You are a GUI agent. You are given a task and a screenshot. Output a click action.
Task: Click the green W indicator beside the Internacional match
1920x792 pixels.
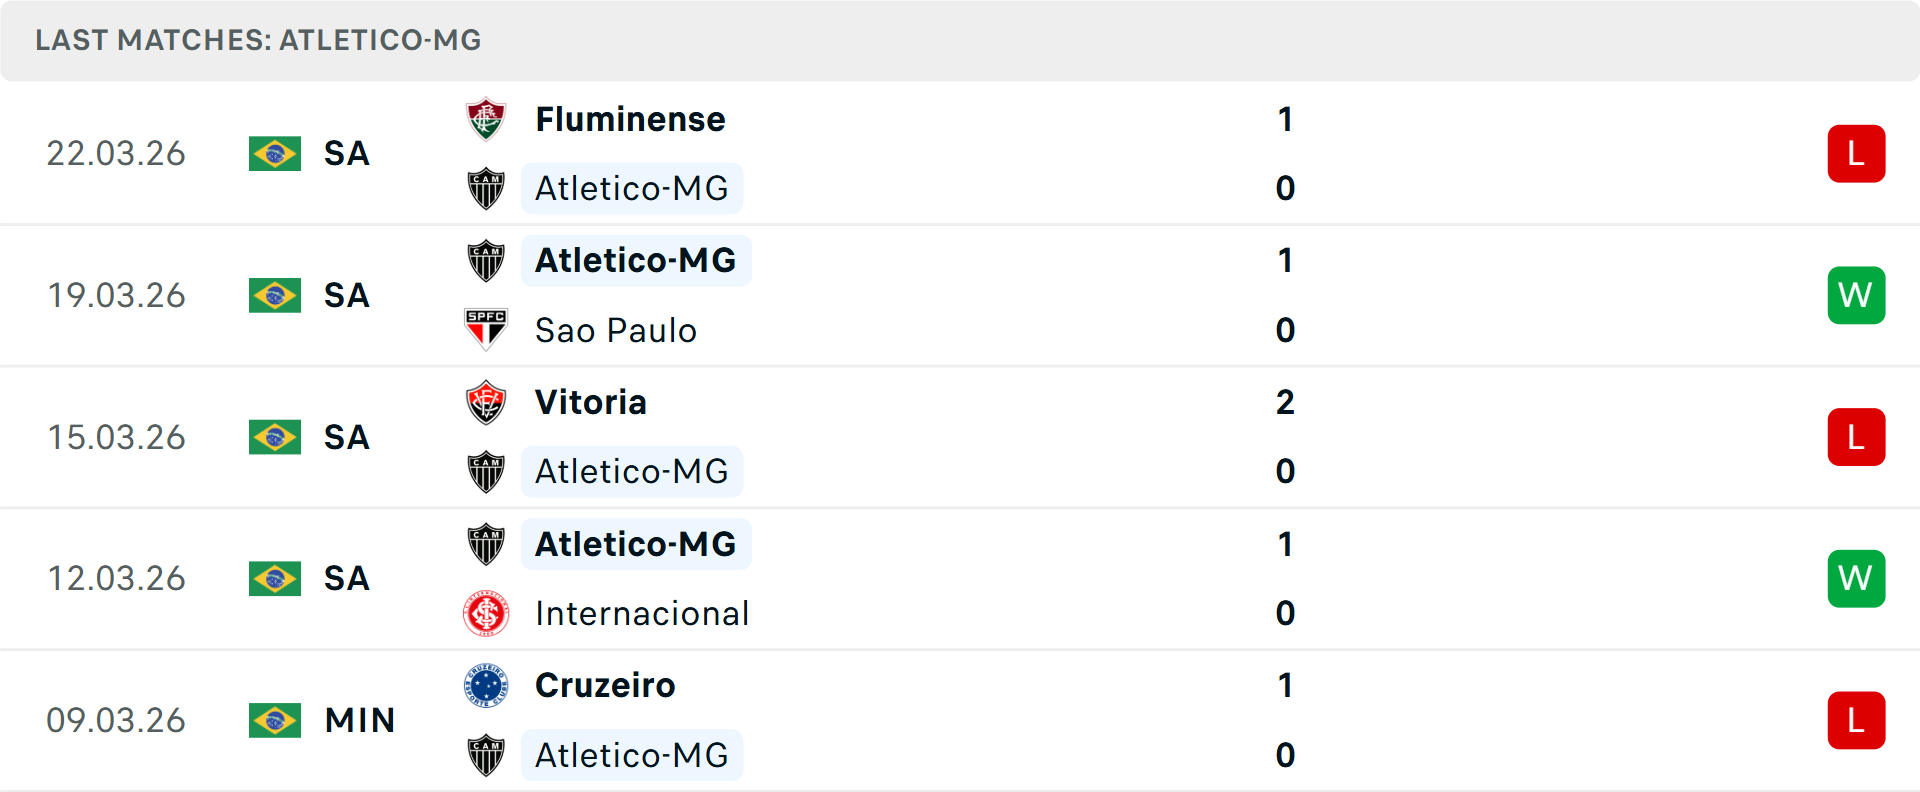pyautogui.click(x=1856, y=578)
